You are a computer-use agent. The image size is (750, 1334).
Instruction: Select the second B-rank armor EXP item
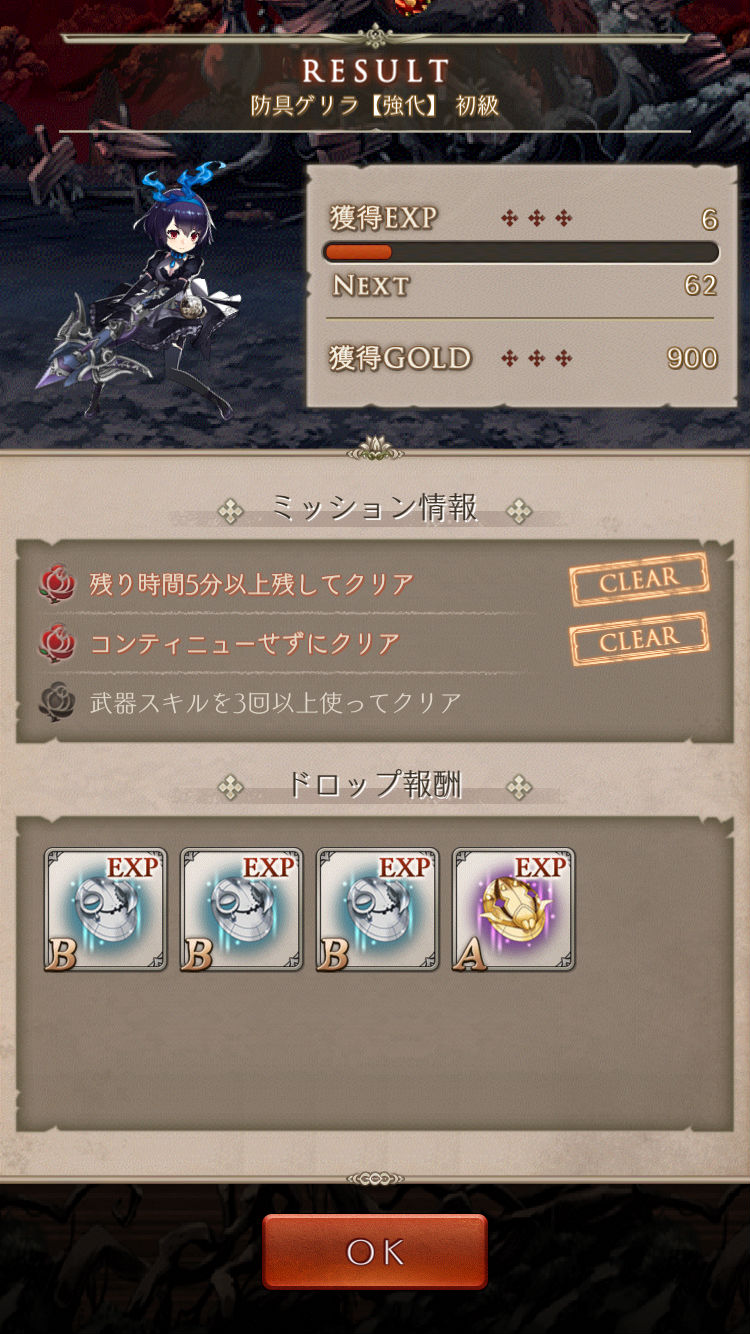tap(241, 910)
